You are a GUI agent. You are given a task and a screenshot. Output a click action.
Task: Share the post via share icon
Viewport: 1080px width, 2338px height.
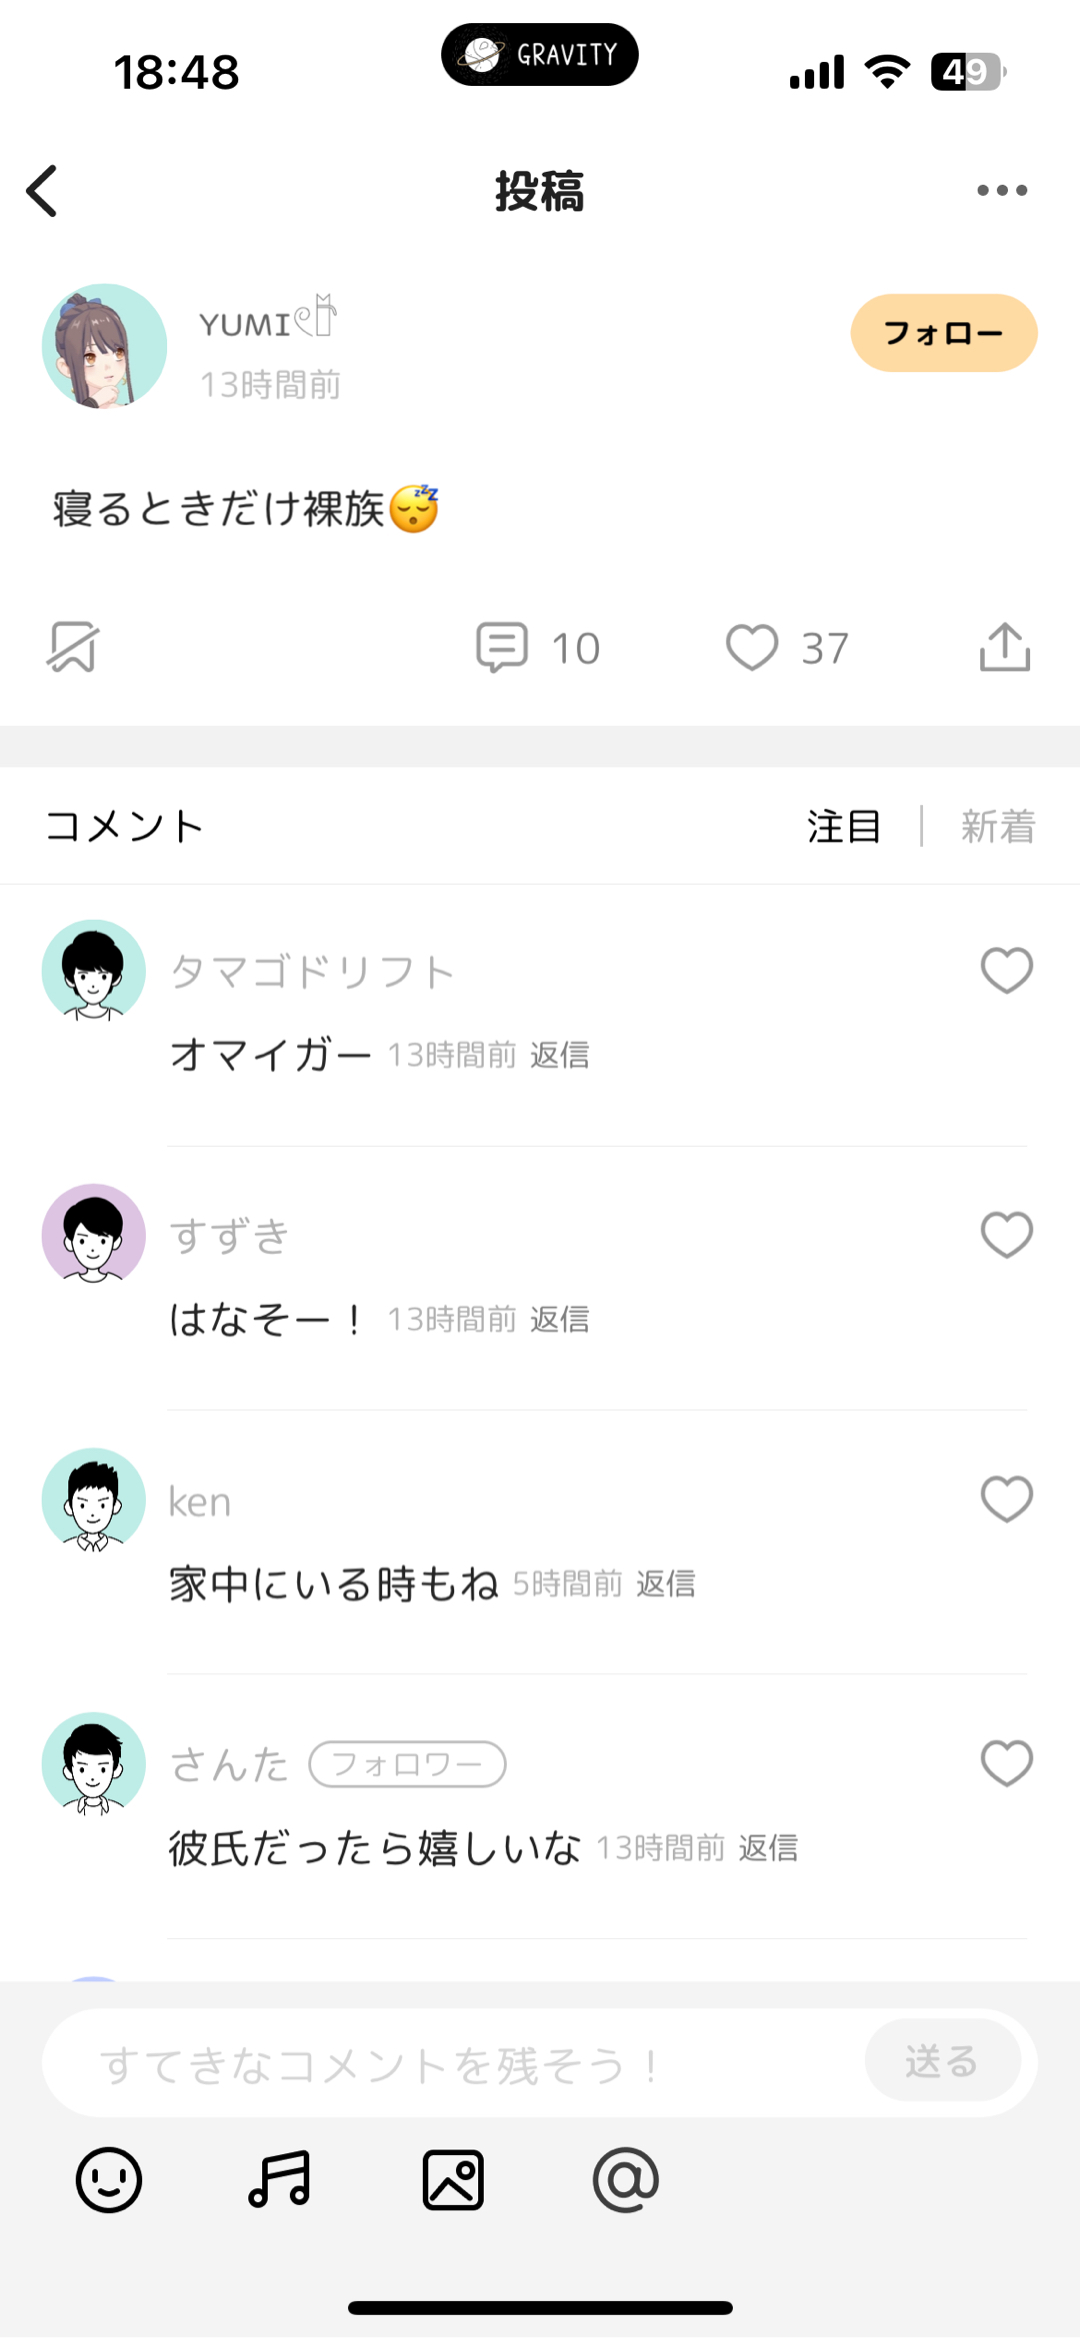tap(1005, 647)
